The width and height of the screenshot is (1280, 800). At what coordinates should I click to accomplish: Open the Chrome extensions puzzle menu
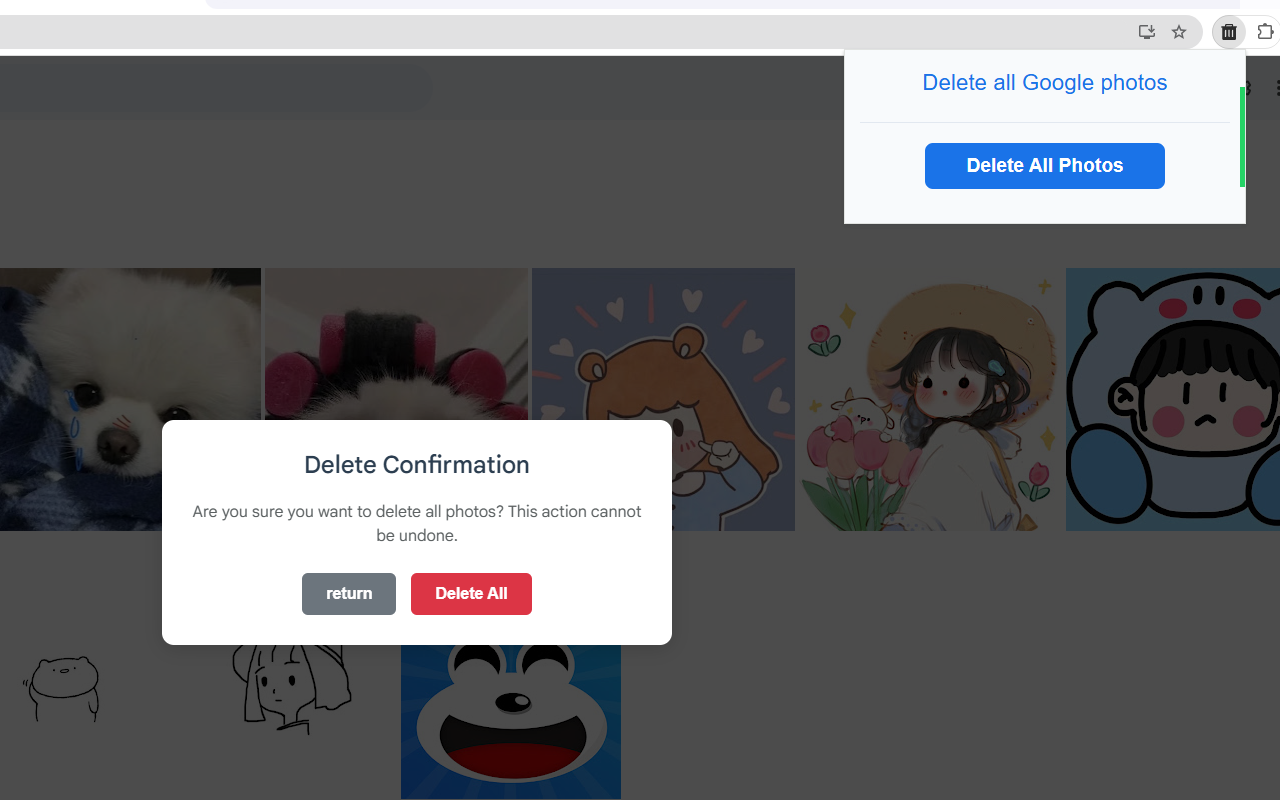point(1265,32)
